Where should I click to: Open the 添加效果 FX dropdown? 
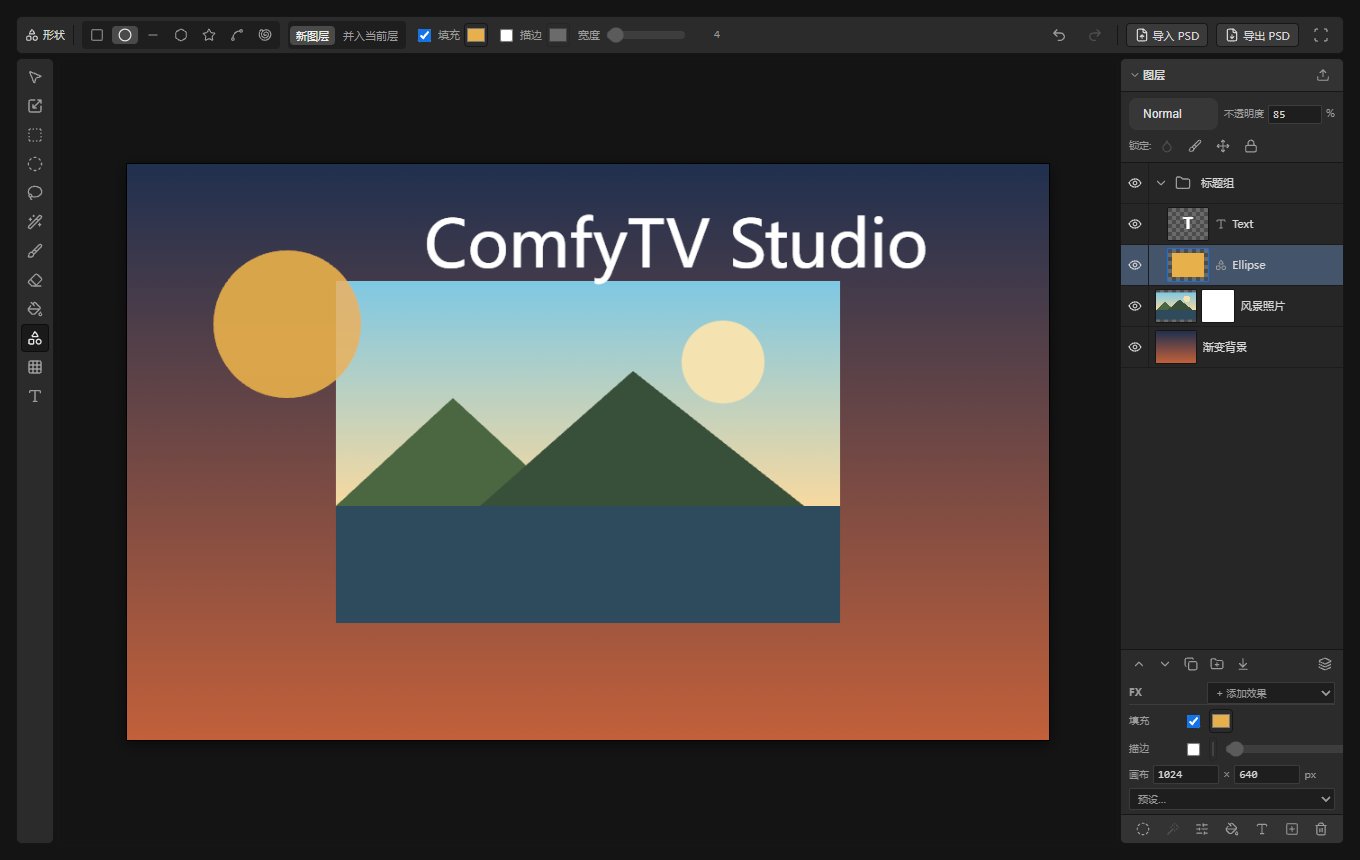(1271, 693)
